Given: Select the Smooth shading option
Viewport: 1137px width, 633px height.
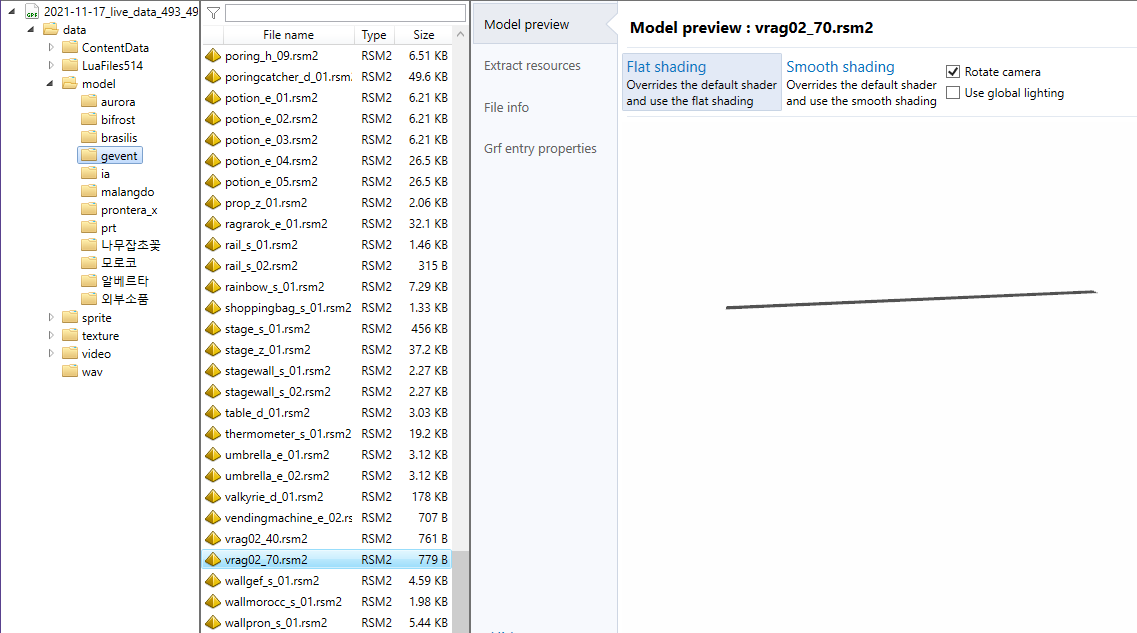Looking at the screenshot, I should click(861, 82).
